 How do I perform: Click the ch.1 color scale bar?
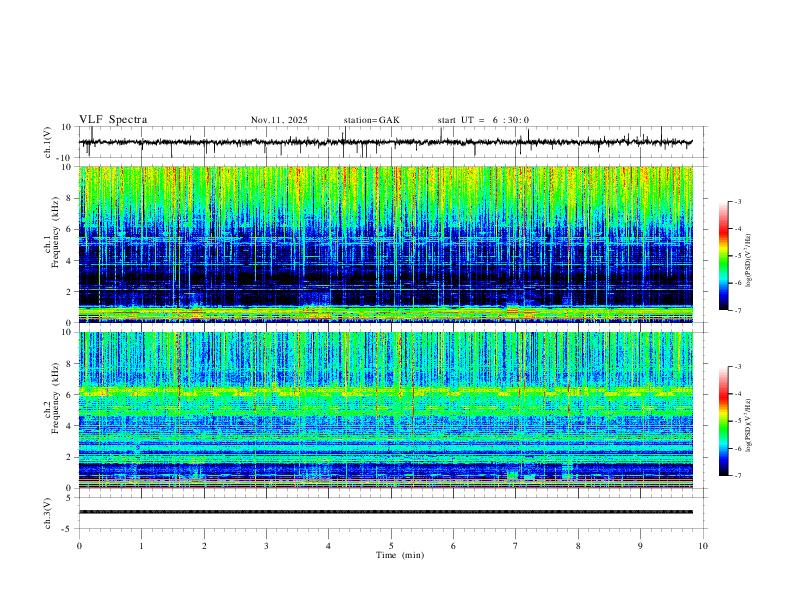(x=723, y=256)
